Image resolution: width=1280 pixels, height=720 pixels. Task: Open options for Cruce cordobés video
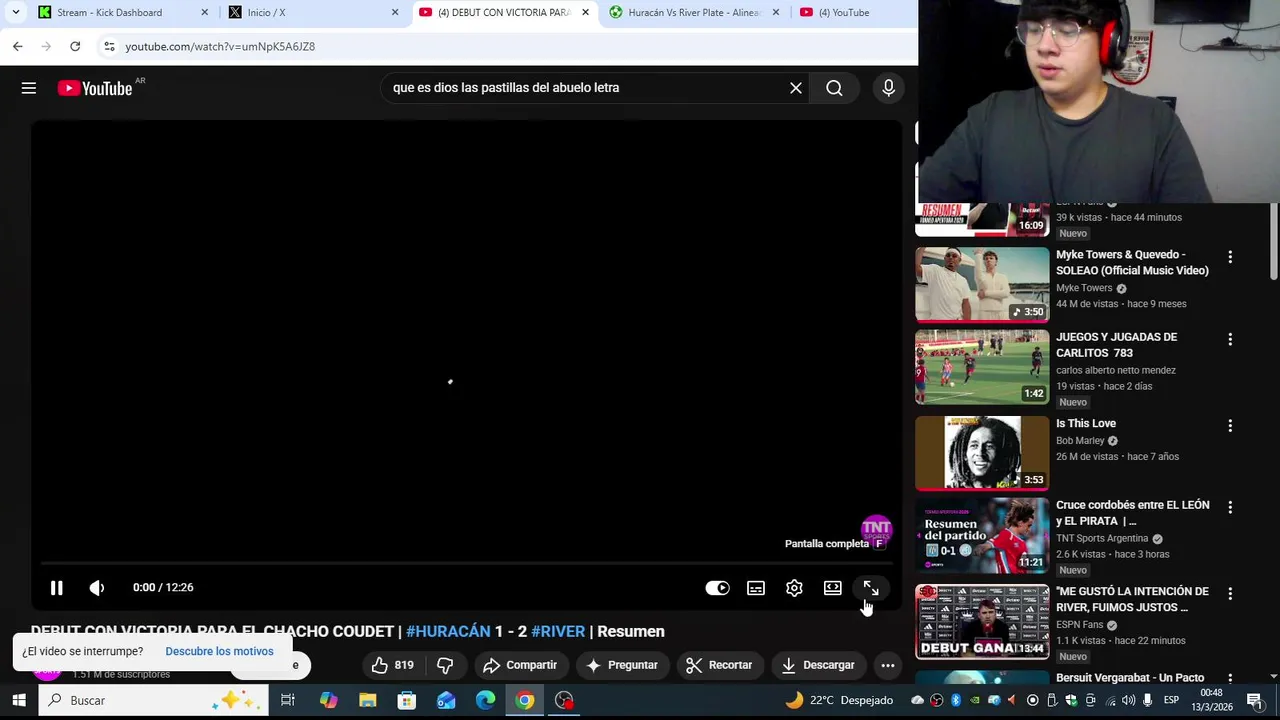(x=1230, y=508)
